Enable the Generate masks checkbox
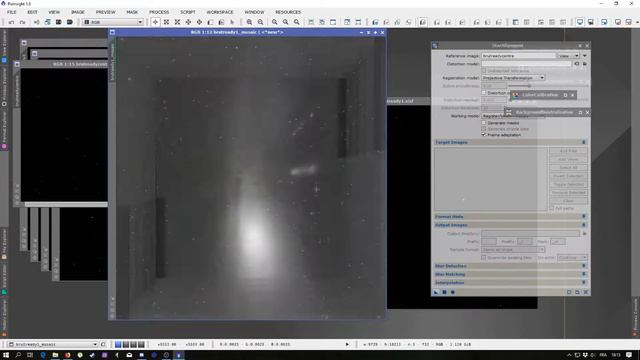640x360 pixels. coord(484,122)
